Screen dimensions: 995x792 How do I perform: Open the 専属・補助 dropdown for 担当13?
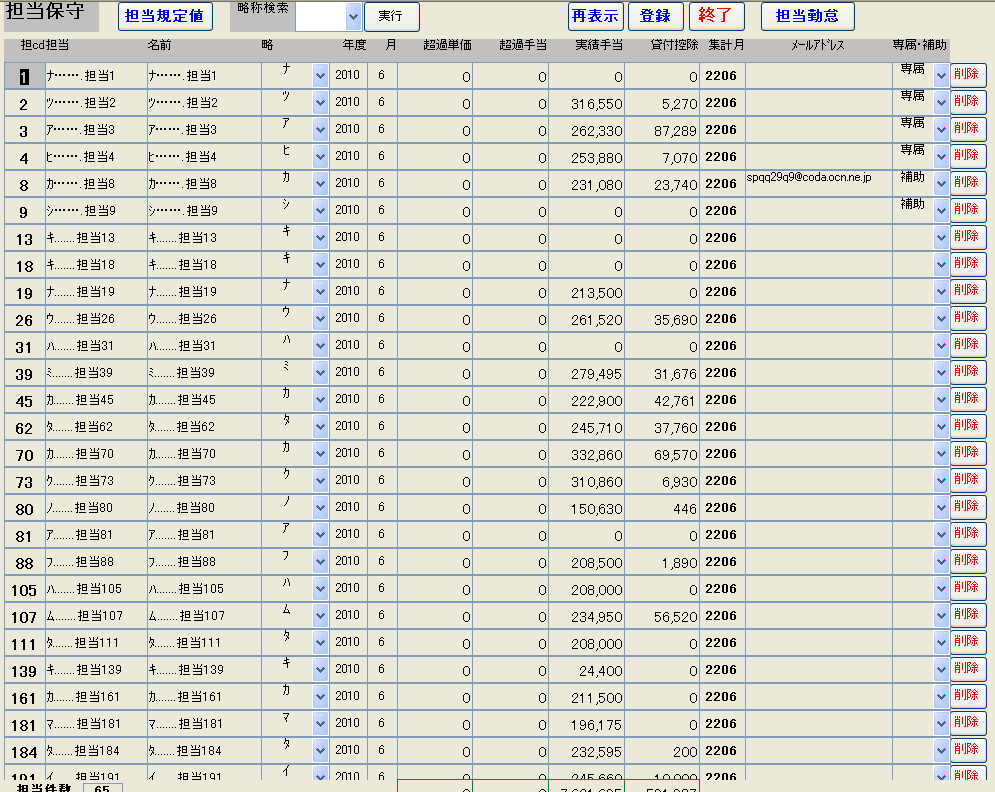click(x=941, y=237)
